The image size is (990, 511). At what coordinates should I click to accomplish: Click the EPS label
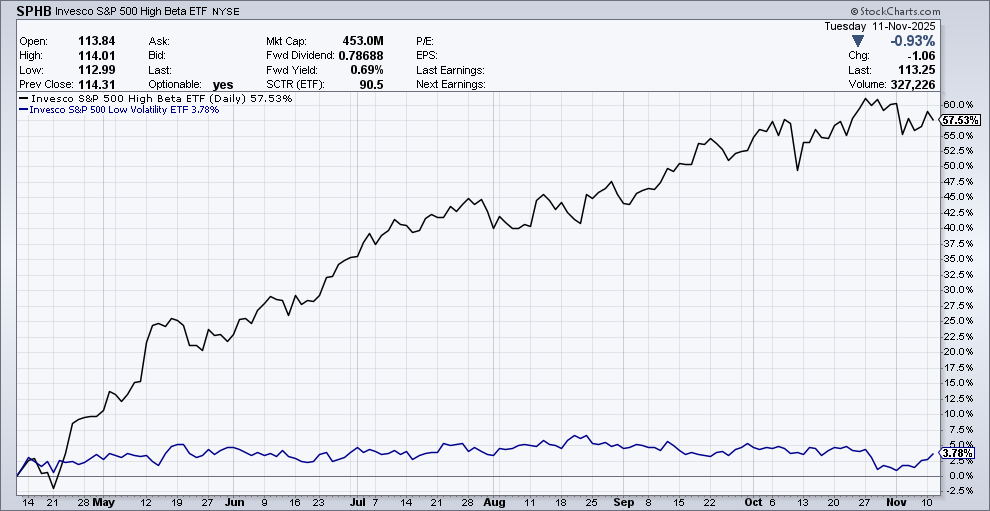(427, 55)
